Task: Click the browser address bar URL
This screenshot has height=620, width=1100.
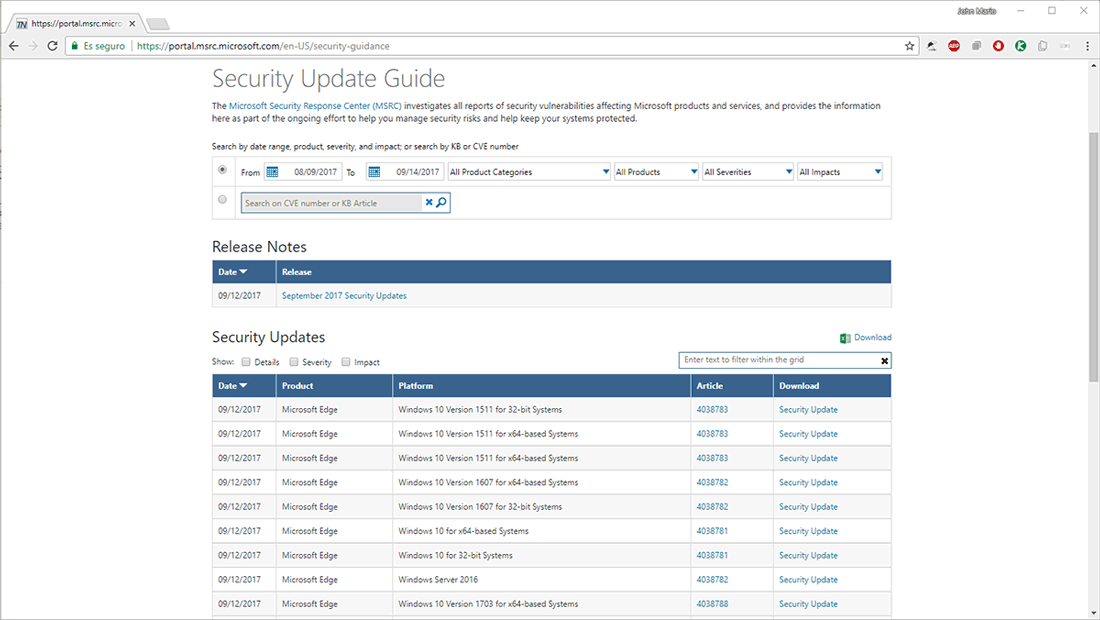Action: coord(263,46)
